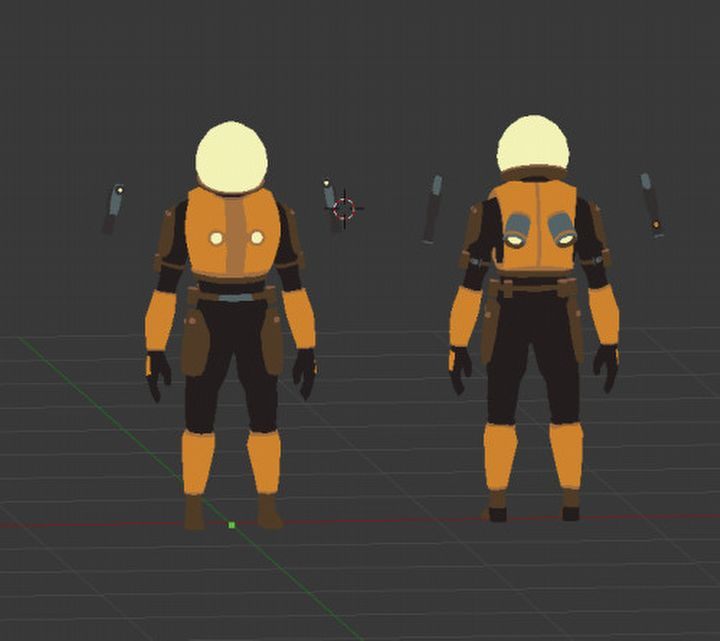Select a black glove on front-view character
This screenshot has height=641, width=720.
coord(157,374)
